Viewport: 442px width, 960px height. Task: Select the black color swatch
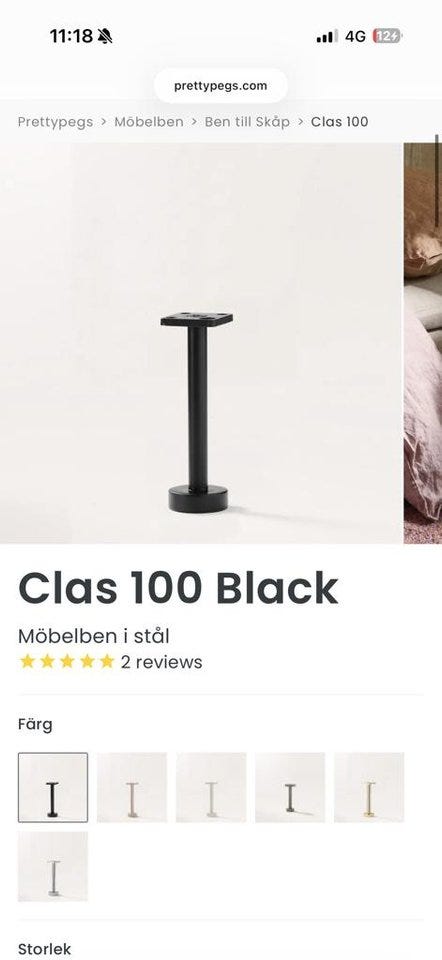[53, 787]
